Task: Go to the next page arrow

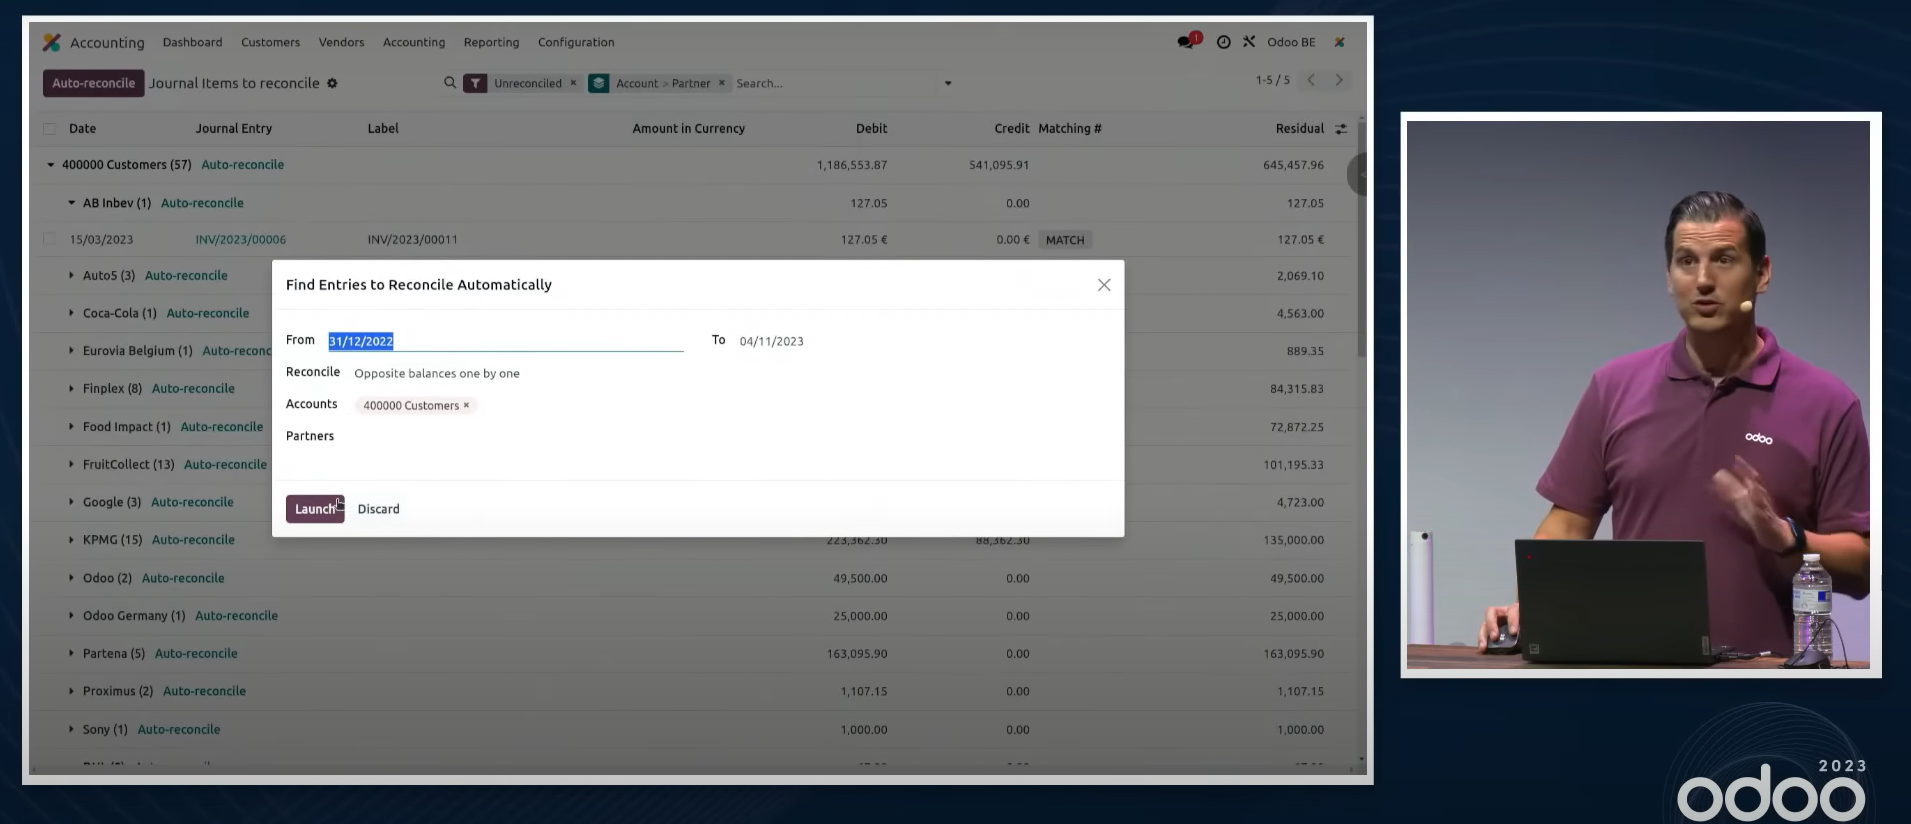Action: pyautogui.click(x=1339, y=80)
